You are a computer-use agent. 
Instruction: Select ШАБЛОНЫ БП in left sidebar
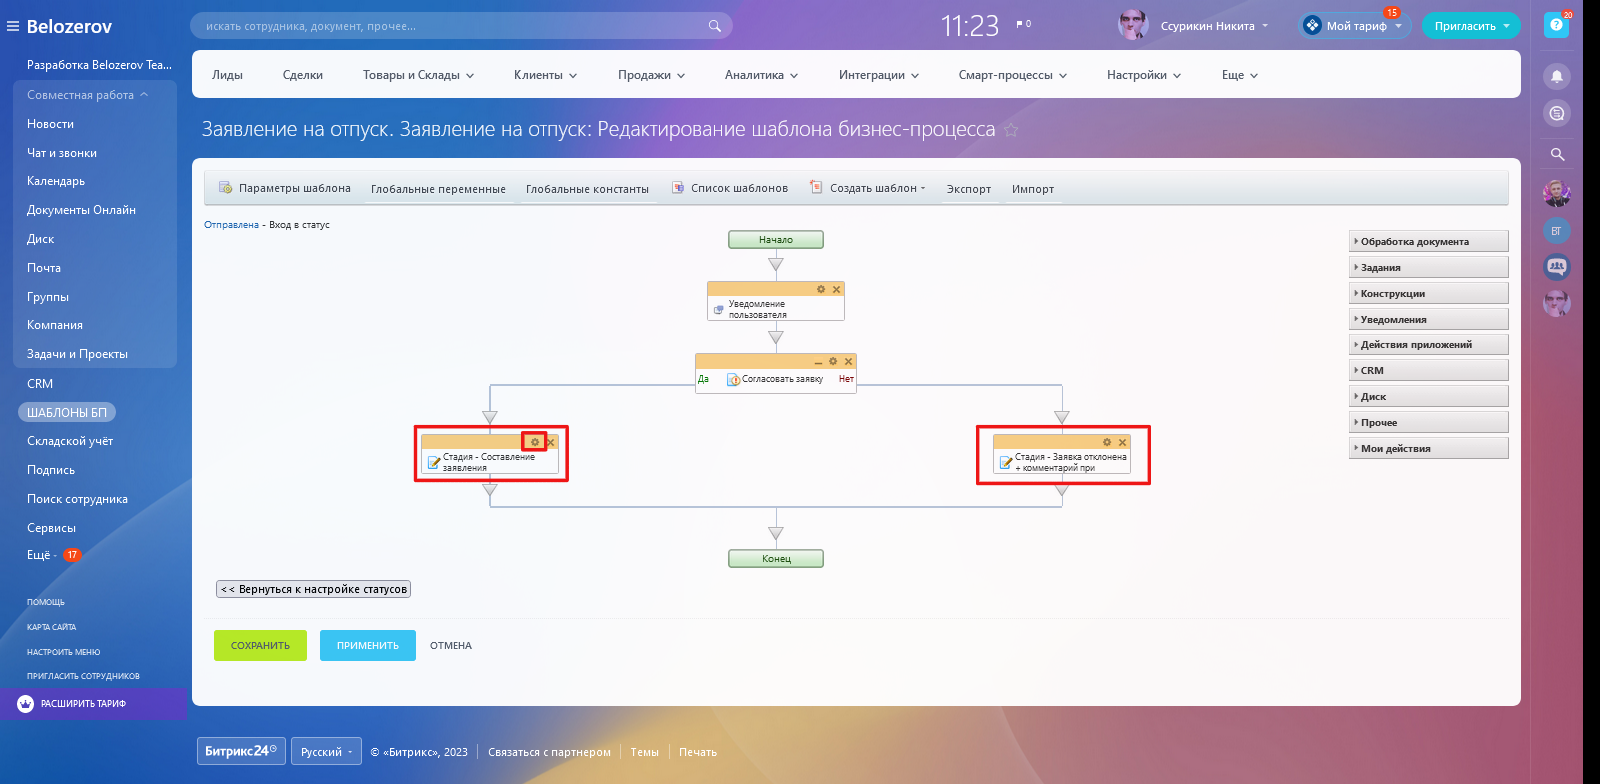click(67, 413)
